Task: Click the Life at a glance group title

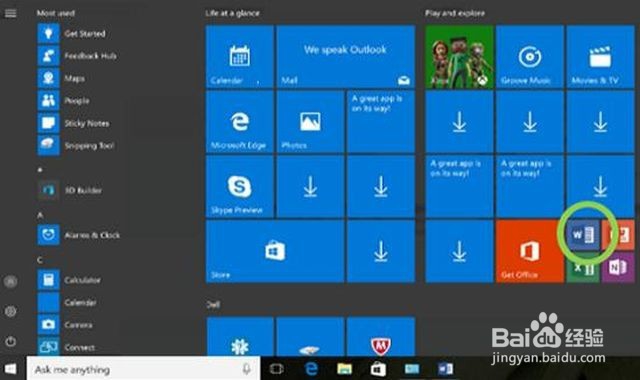Action: click(x=232, y=13)
